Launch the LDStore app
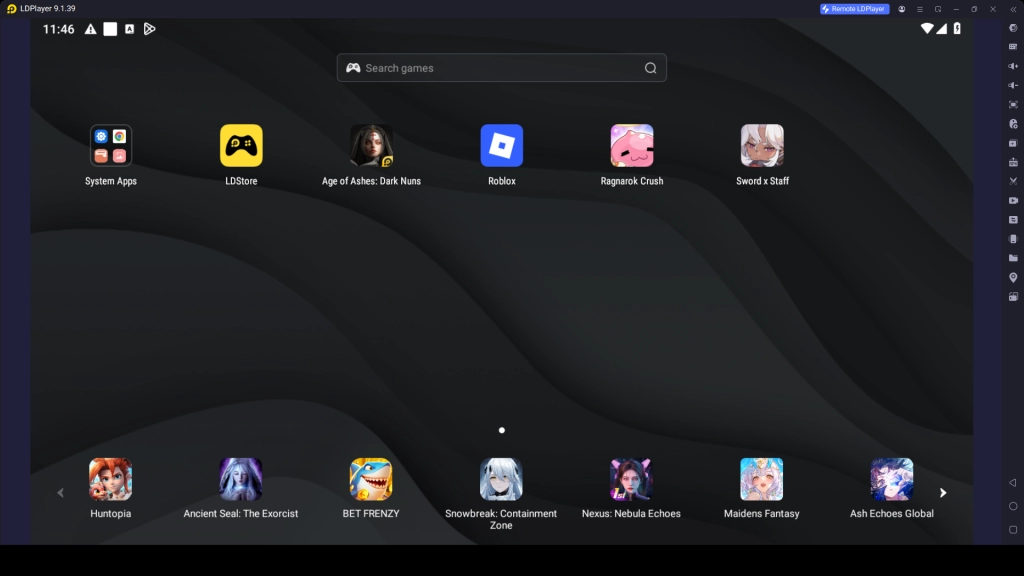Viewport: 1024px width, 576px height. pos(241,146)
